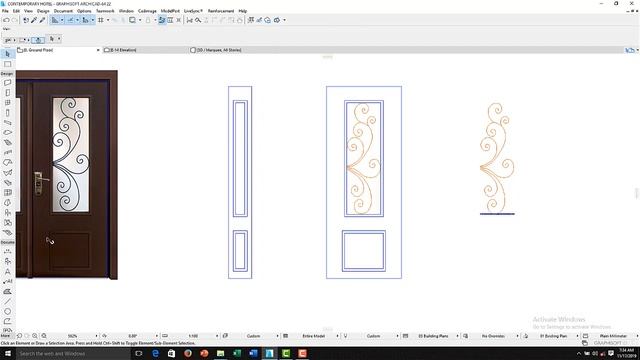
Task: Select the Shell tool in the toolbox
Action: pyautogui.click(x=7, y=173)
